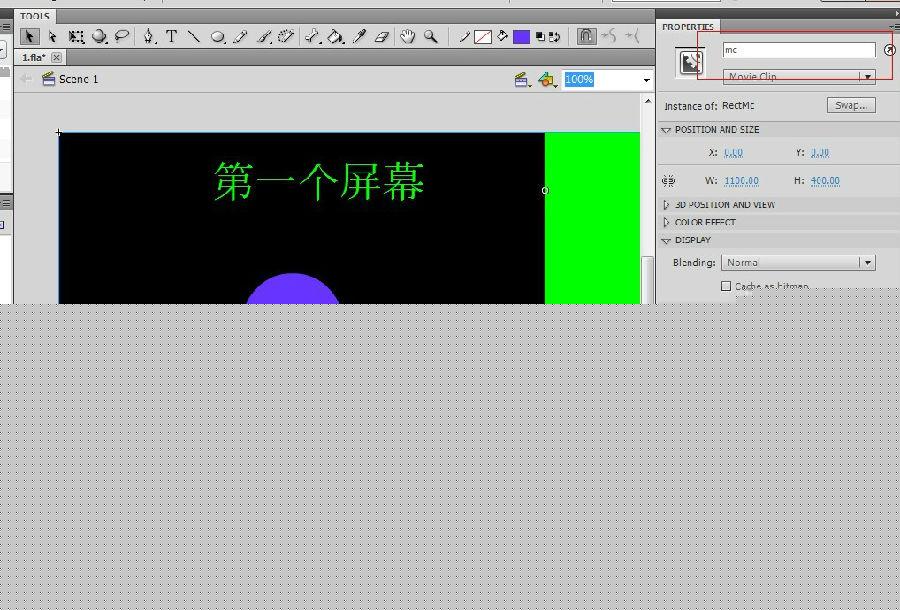Select the Subselection tool

pos(52,37)
